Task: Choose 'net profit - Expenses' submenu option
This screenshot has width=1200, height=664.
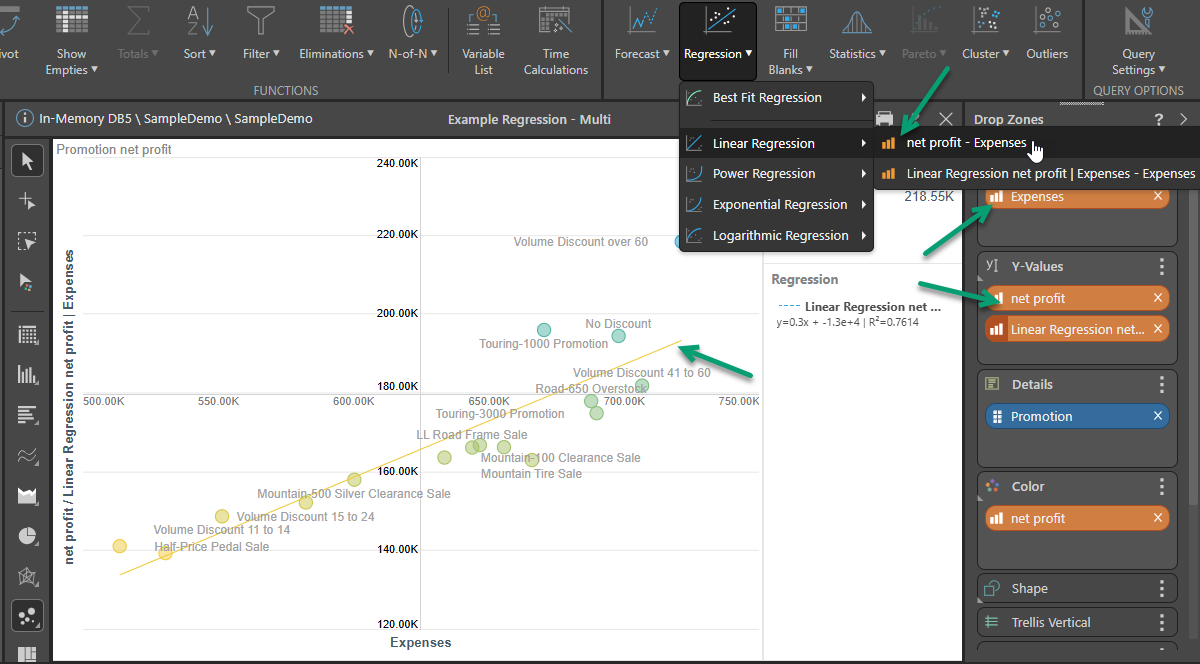Action: pos(966,143)
